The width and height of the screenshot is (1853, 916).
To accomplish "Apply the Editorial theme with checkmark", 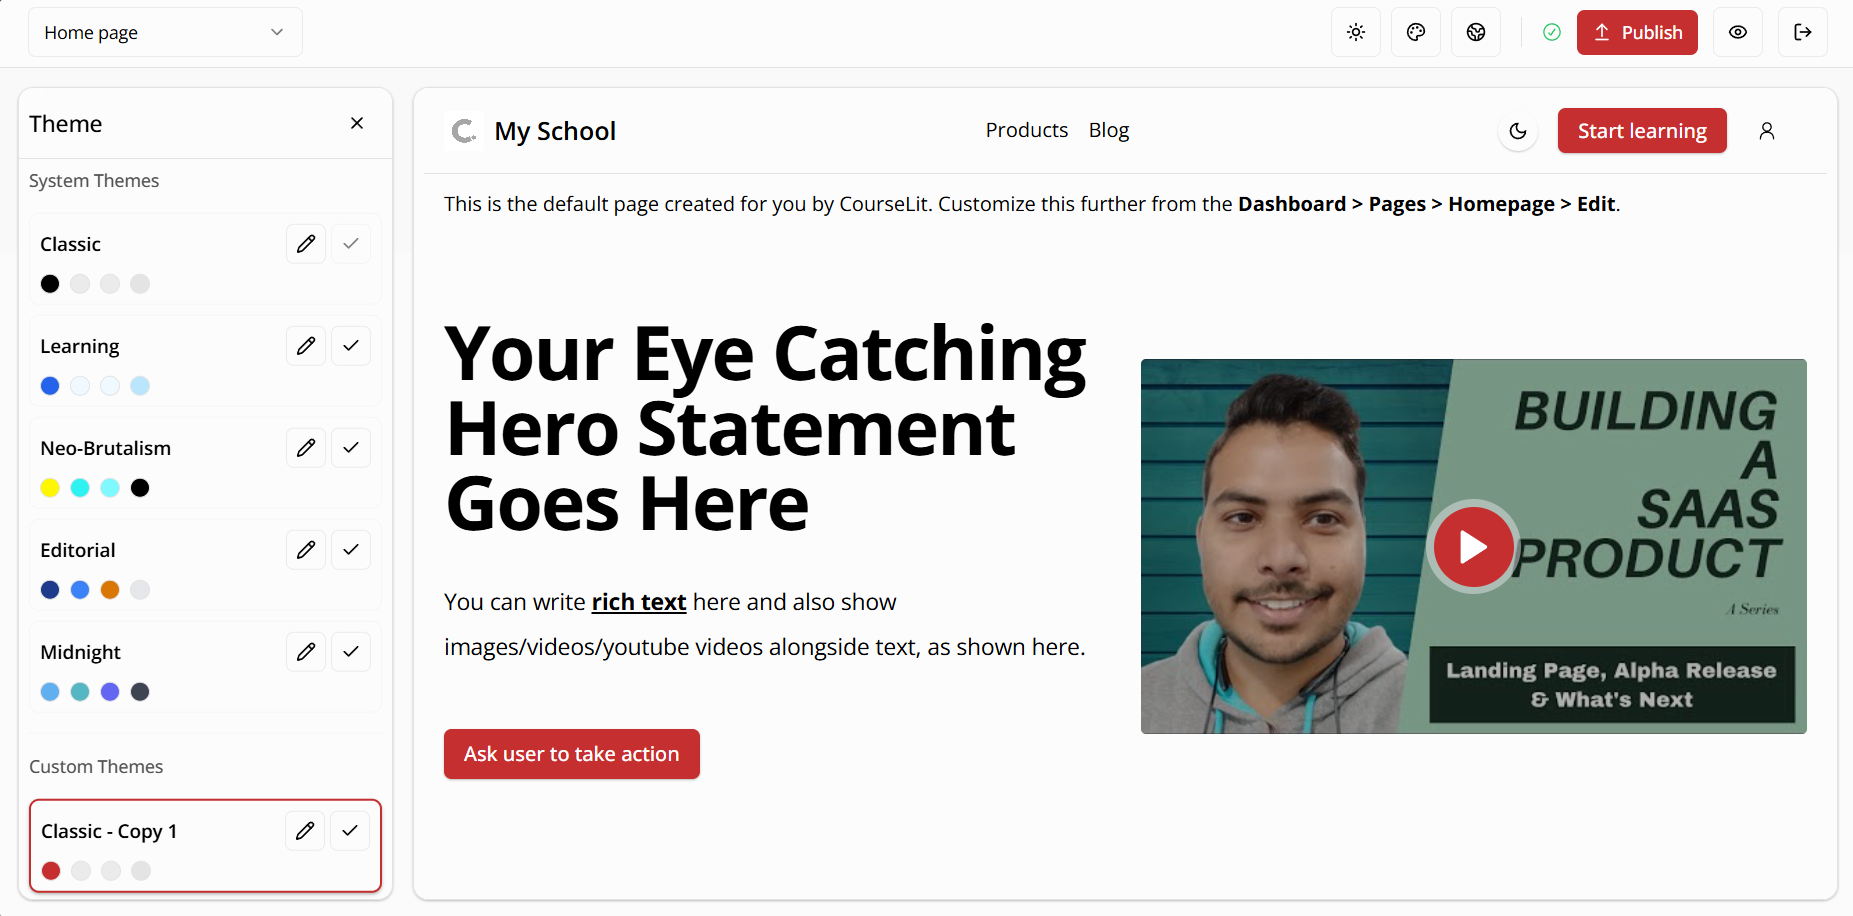I will [x=351, y=550].
